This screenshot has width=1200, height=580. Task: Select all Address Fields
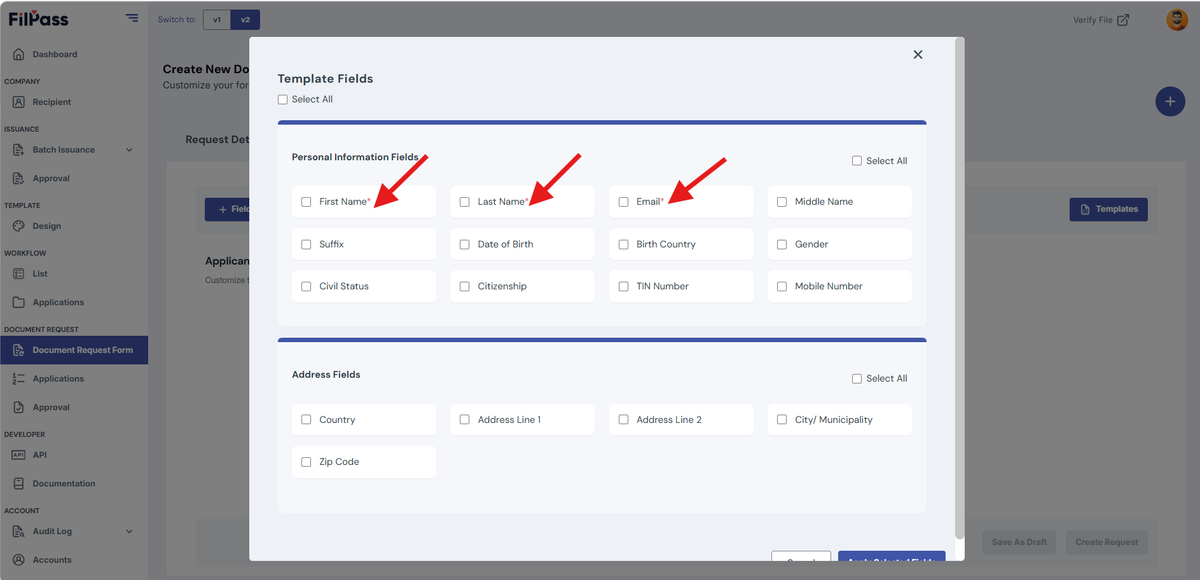[x=857, y=379]
